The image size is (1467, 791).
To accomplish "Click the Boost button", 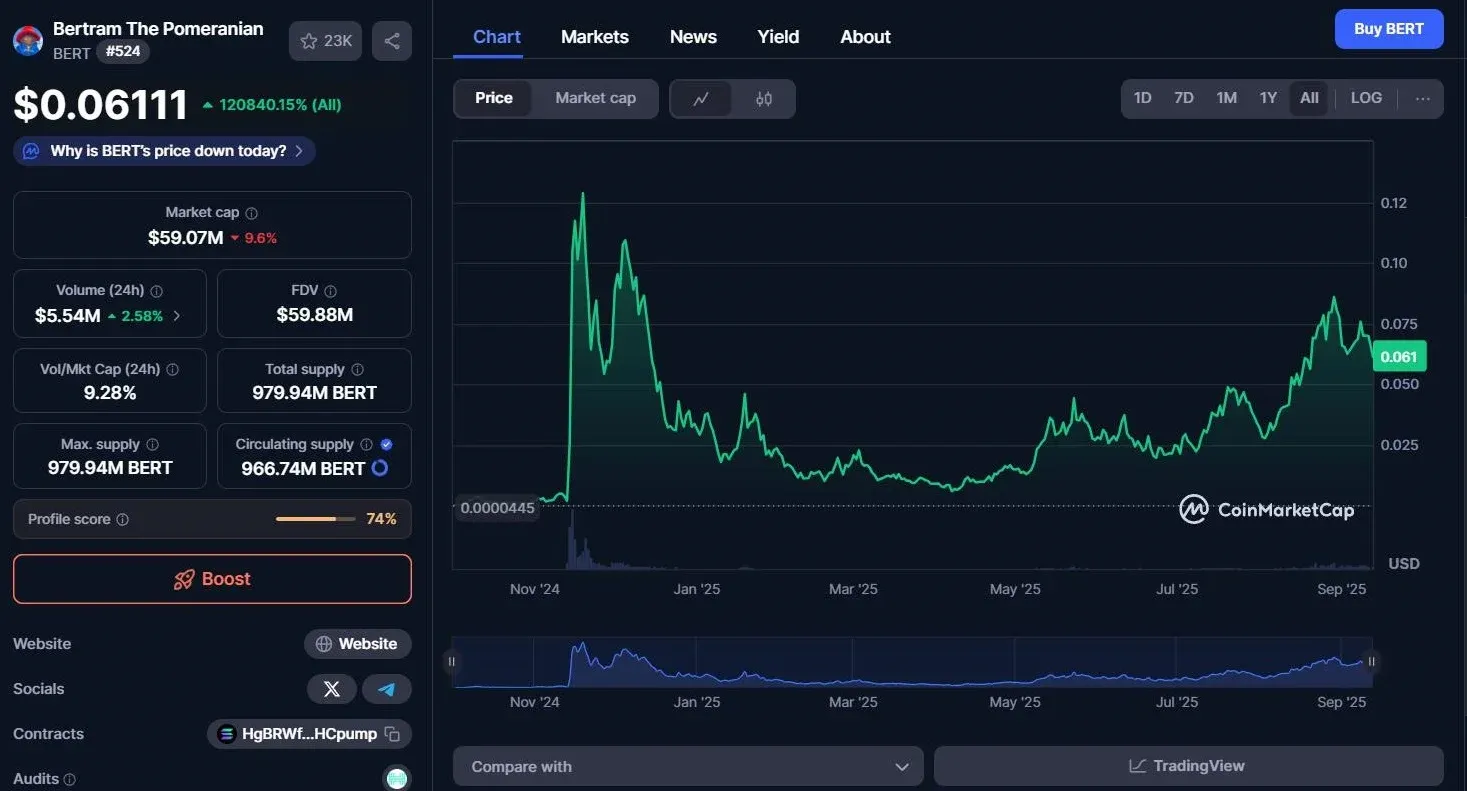I will 212,579.
